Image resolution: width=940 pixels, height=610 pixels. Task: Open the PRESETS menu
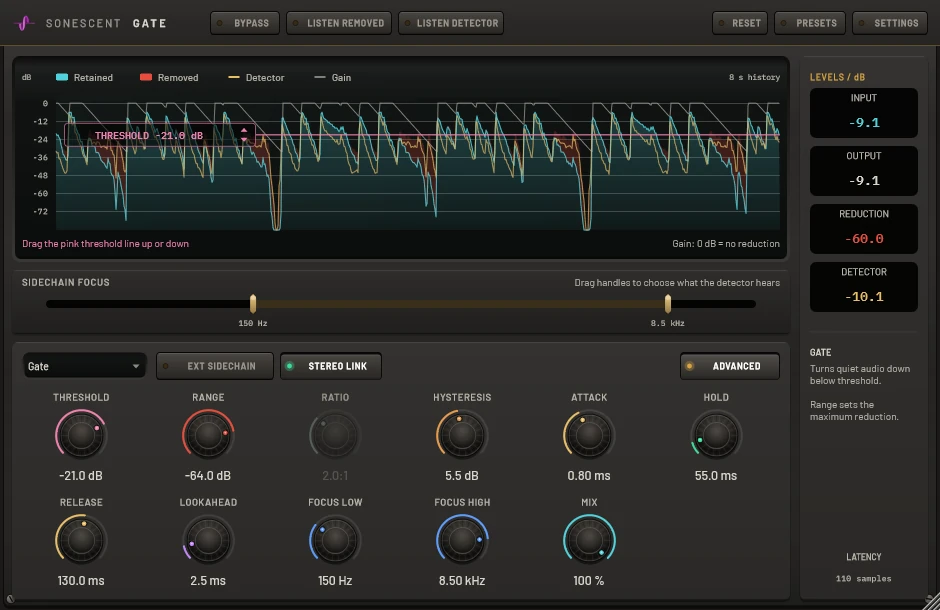click(810, 23)
